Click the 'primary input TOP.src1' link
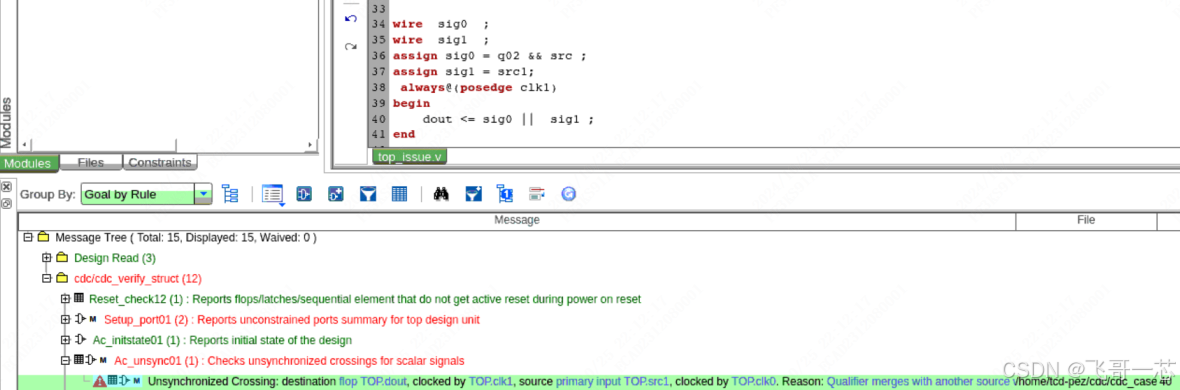Screen dimensions: 1180x390 coord(613,382)
